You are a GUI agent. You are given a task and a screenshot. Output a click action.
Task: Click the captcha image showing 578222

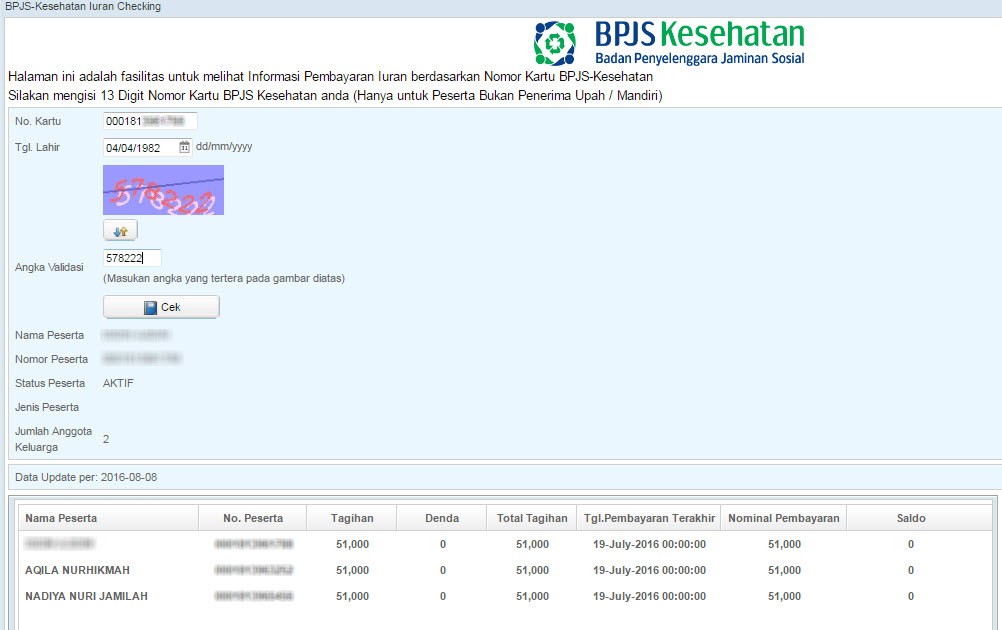[162, 189]
